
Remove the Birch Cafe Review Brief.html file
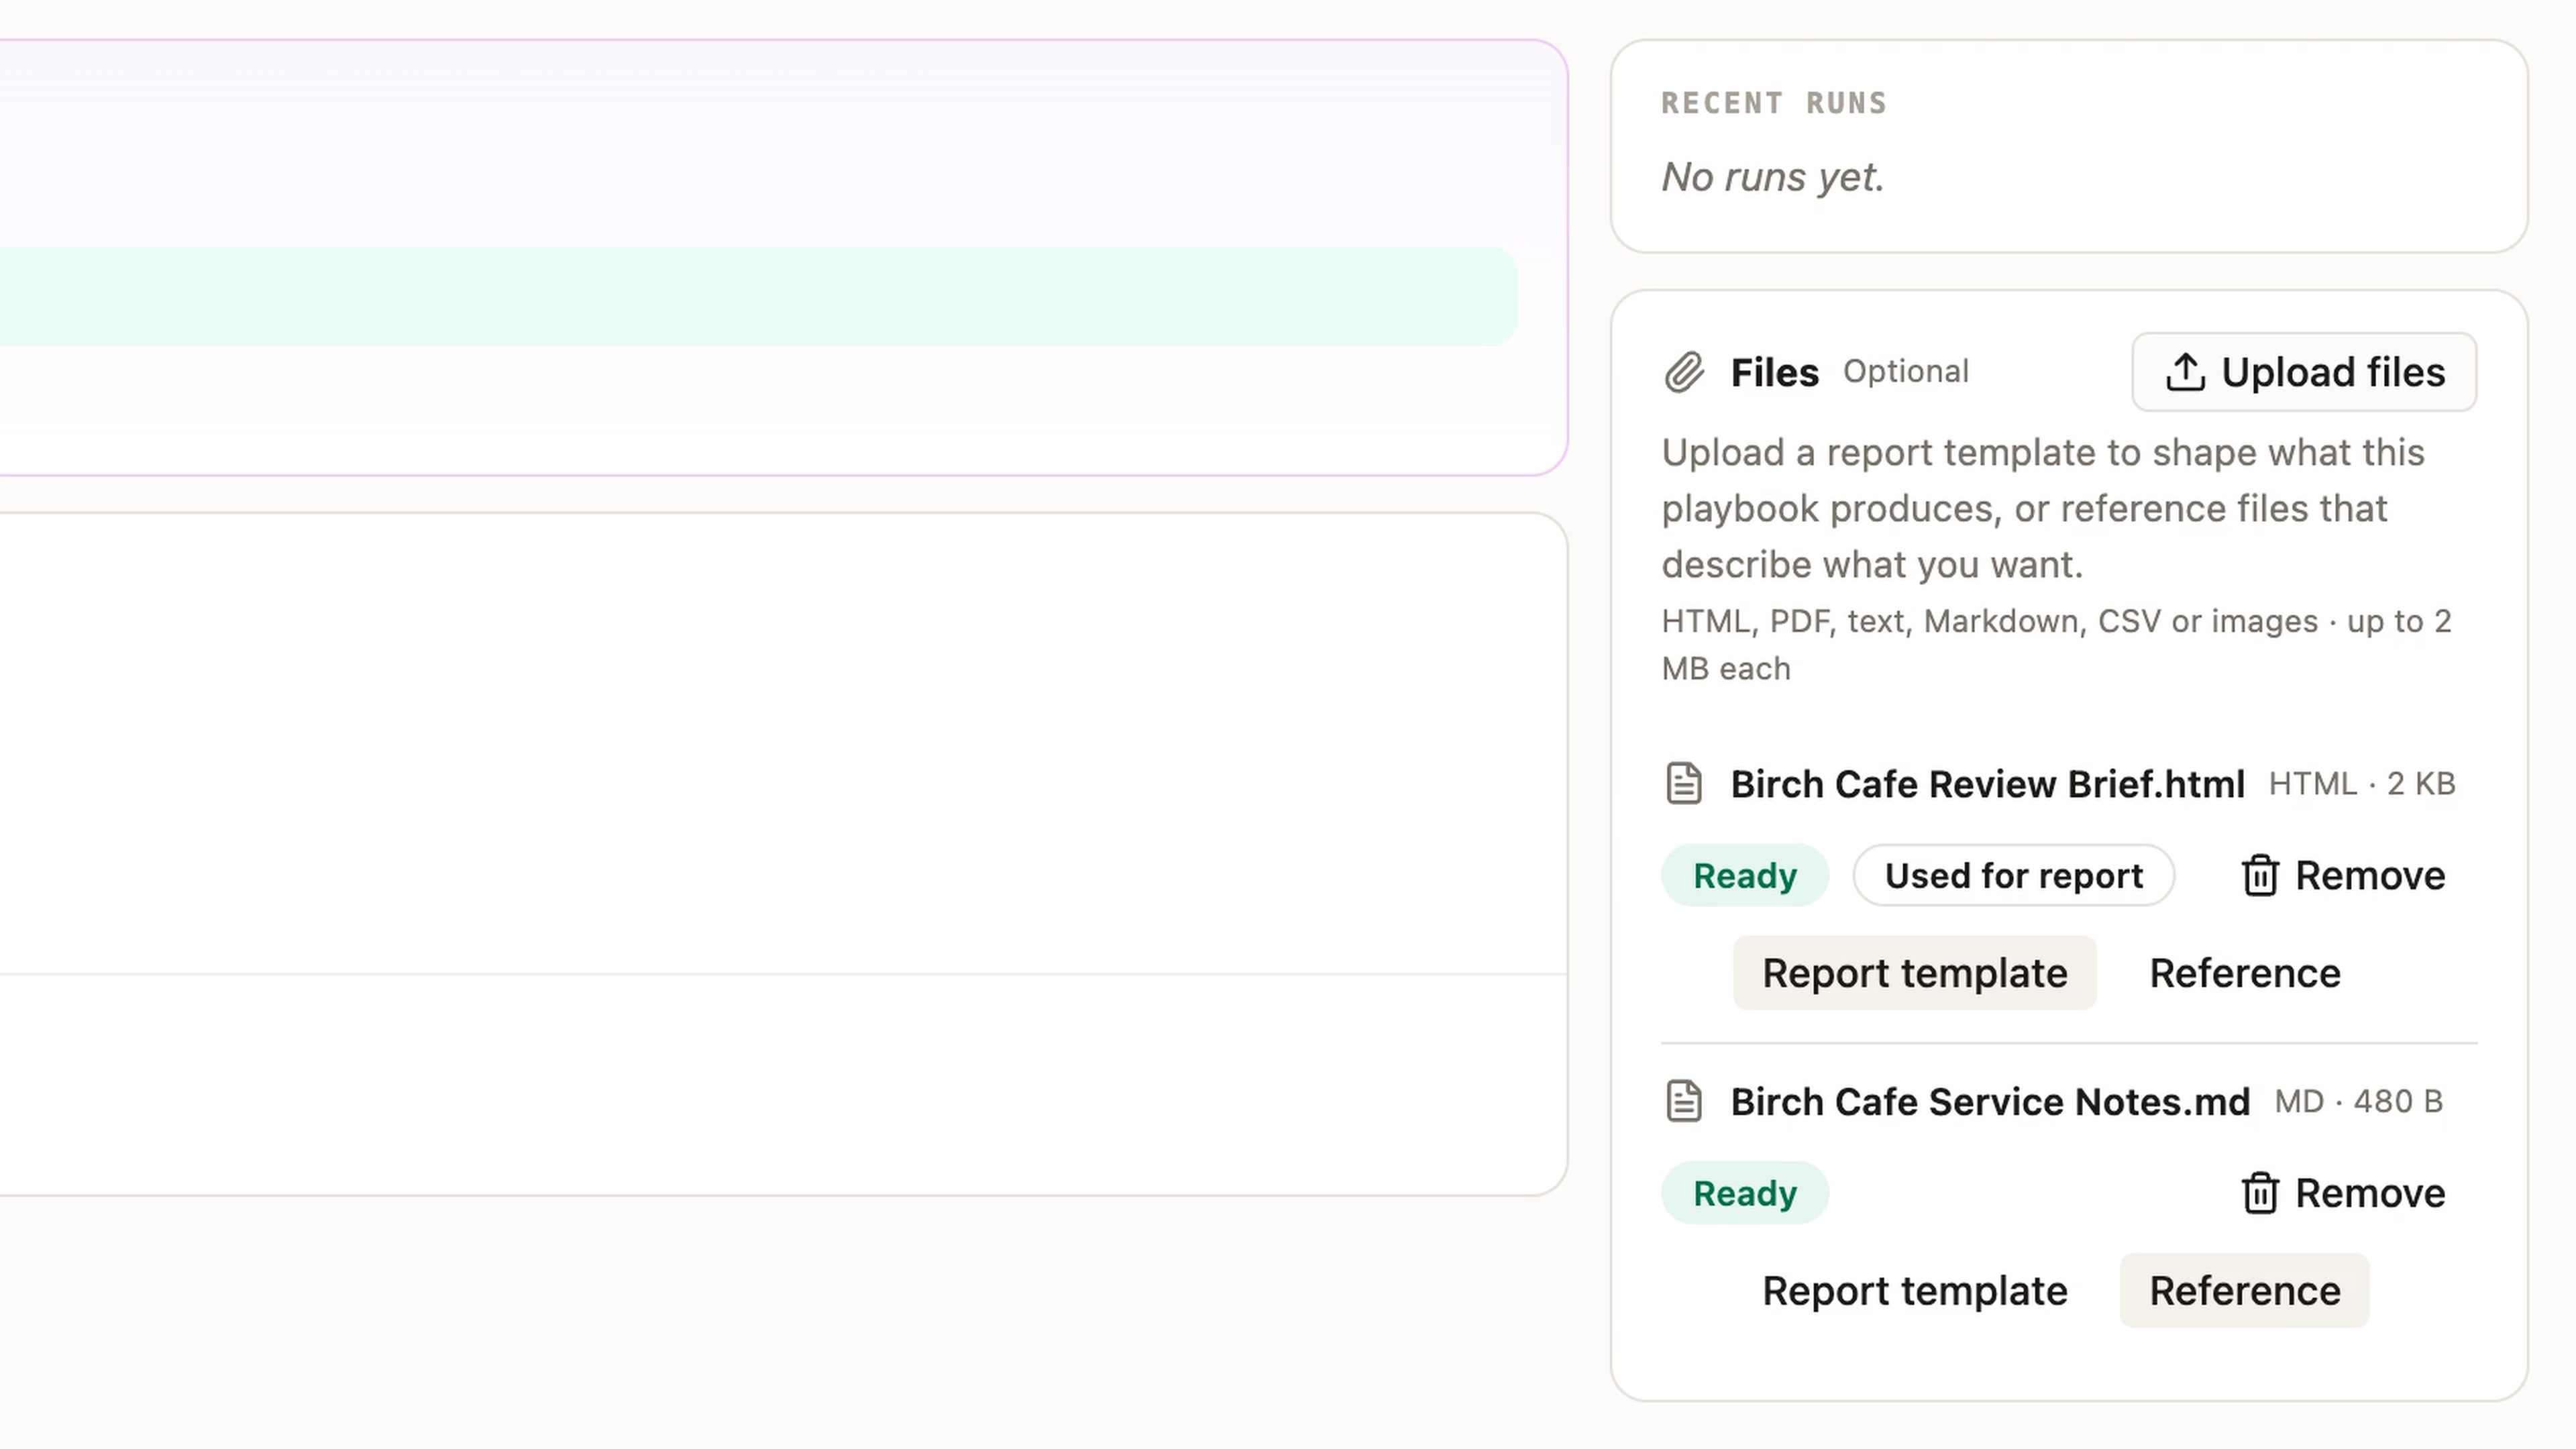tap(2343, 875)
